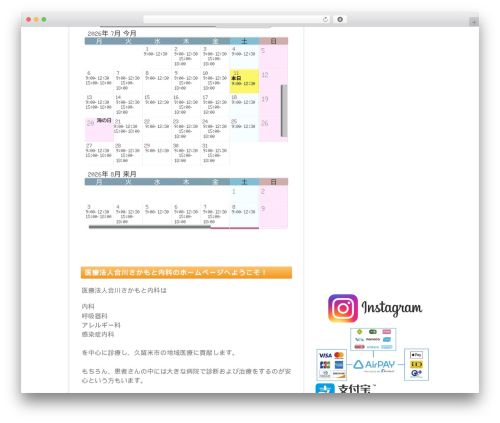The width and height of the screenshot is (500, 423).
Task: Click the 日 header in the July calendar
Action: (x=273, y=41)
